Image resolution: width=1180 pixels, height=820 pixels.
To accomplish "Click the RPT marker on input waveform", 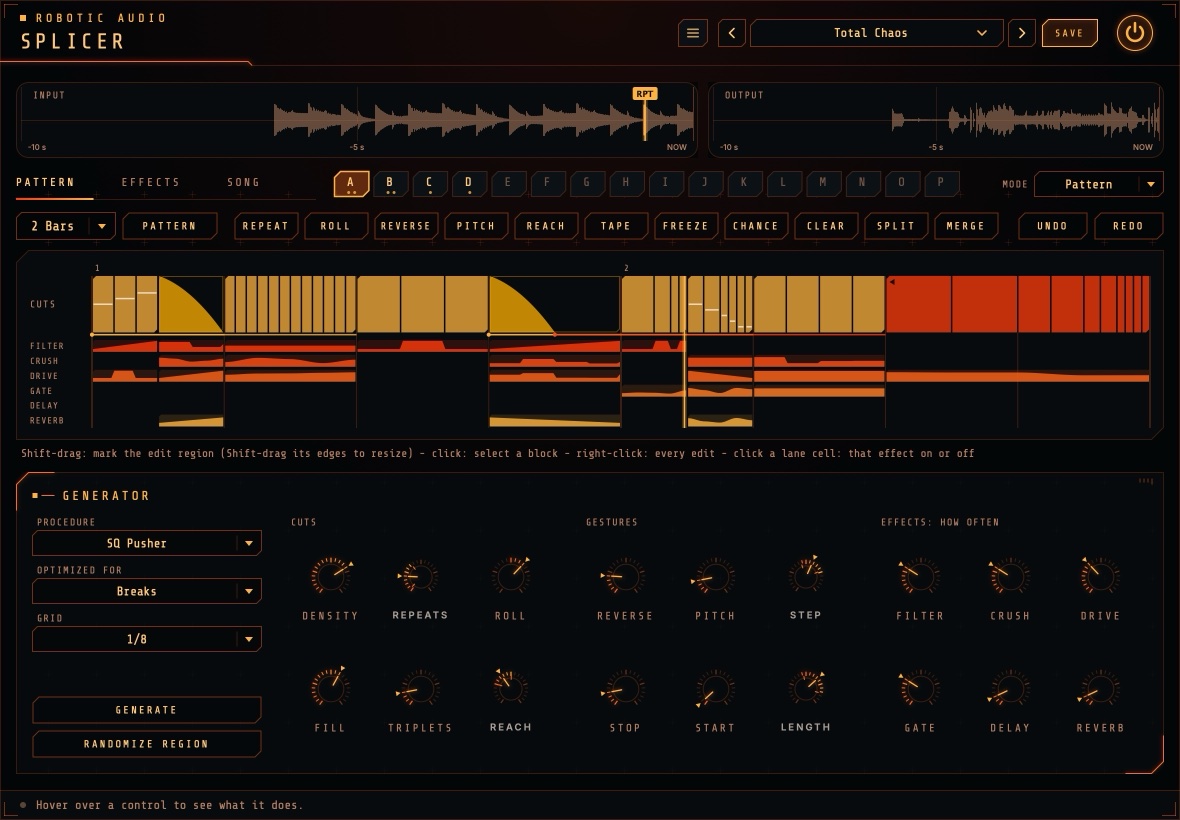I will pos(644,94).
